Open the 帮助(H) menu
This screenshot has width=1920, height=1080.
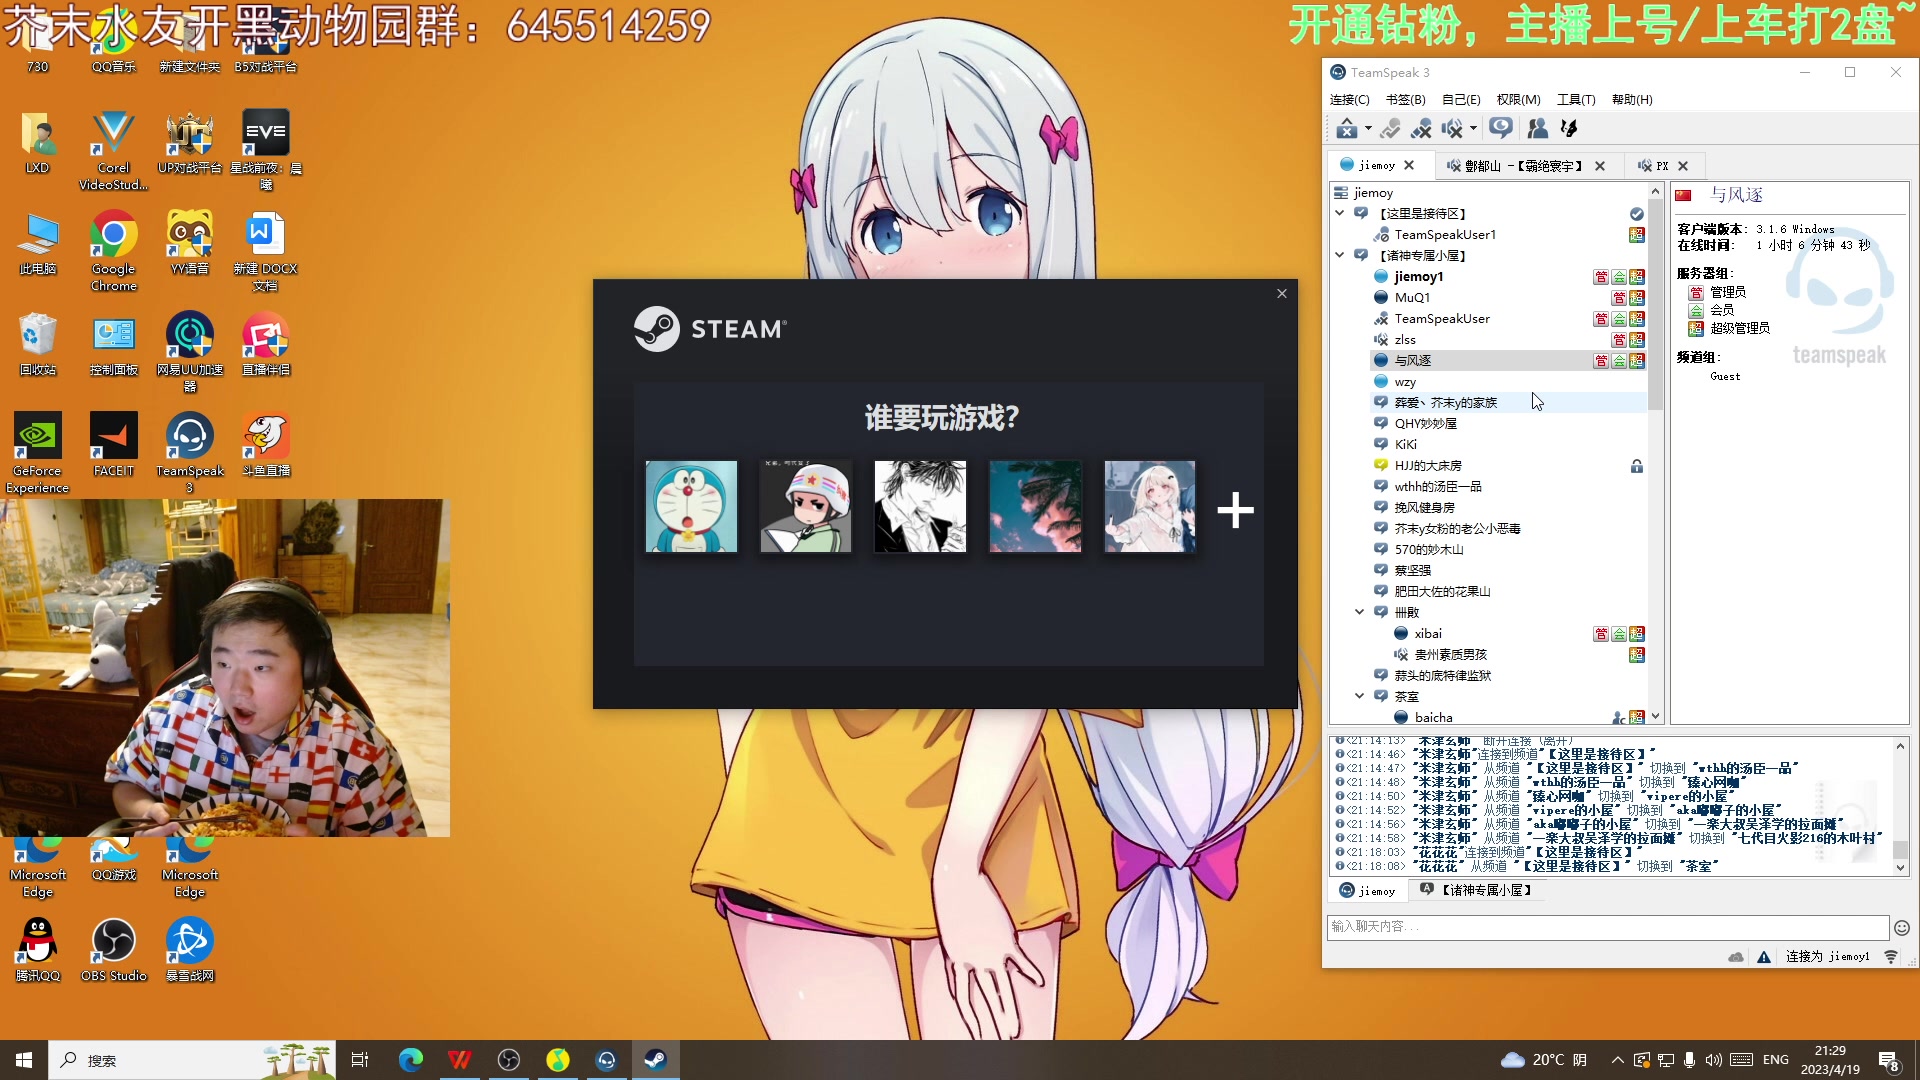(x=1632, y=99)
